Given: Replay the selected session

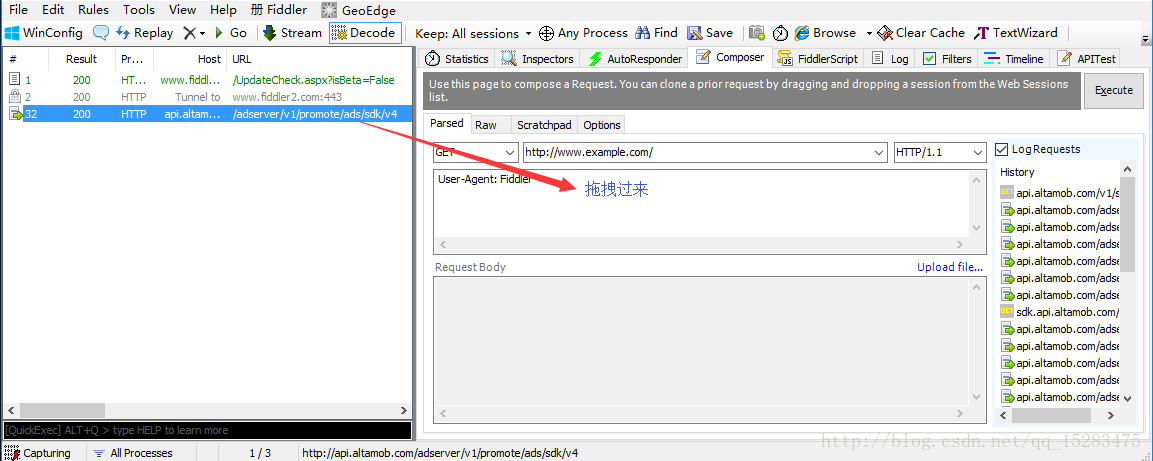Looking at the screenshot, I should (145, 33).
